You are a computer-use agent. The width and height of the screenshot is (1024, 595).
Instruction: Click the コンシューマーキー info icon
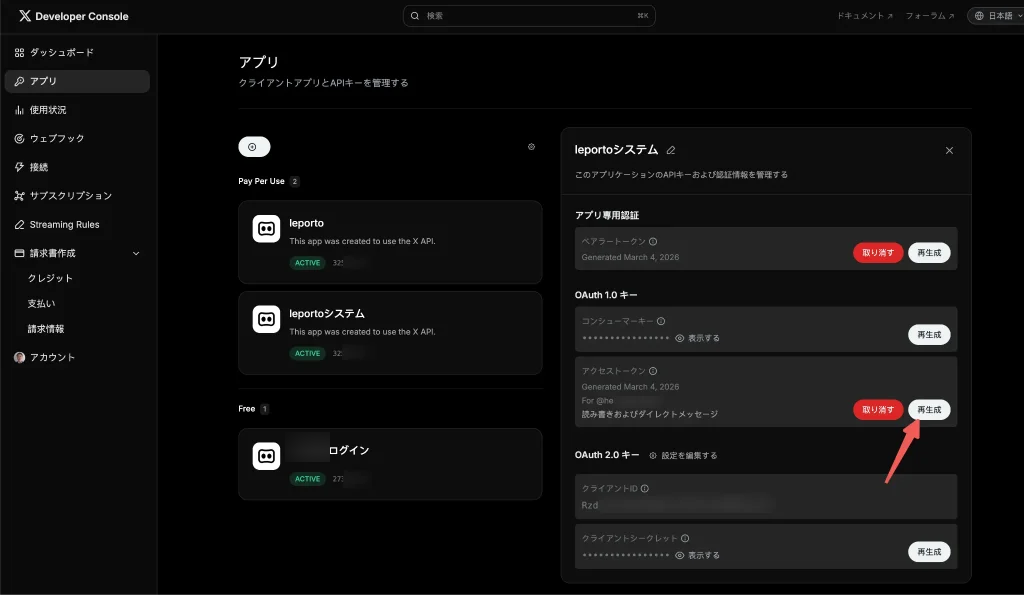click(x=661, y=321)
